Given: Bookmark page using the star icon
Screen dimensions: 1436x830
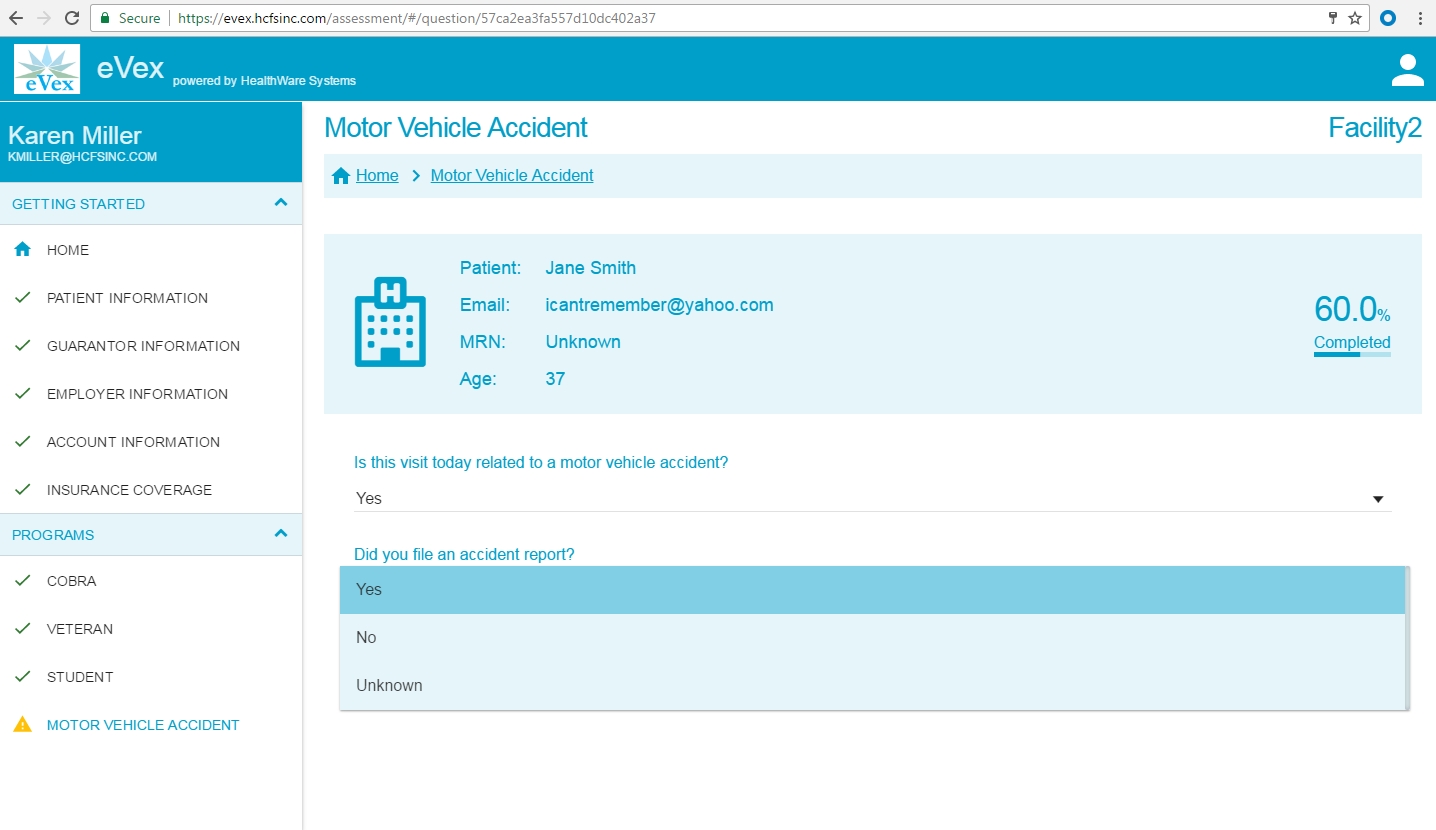Looking at the screenshot, I should click(x=1355, y=18).
